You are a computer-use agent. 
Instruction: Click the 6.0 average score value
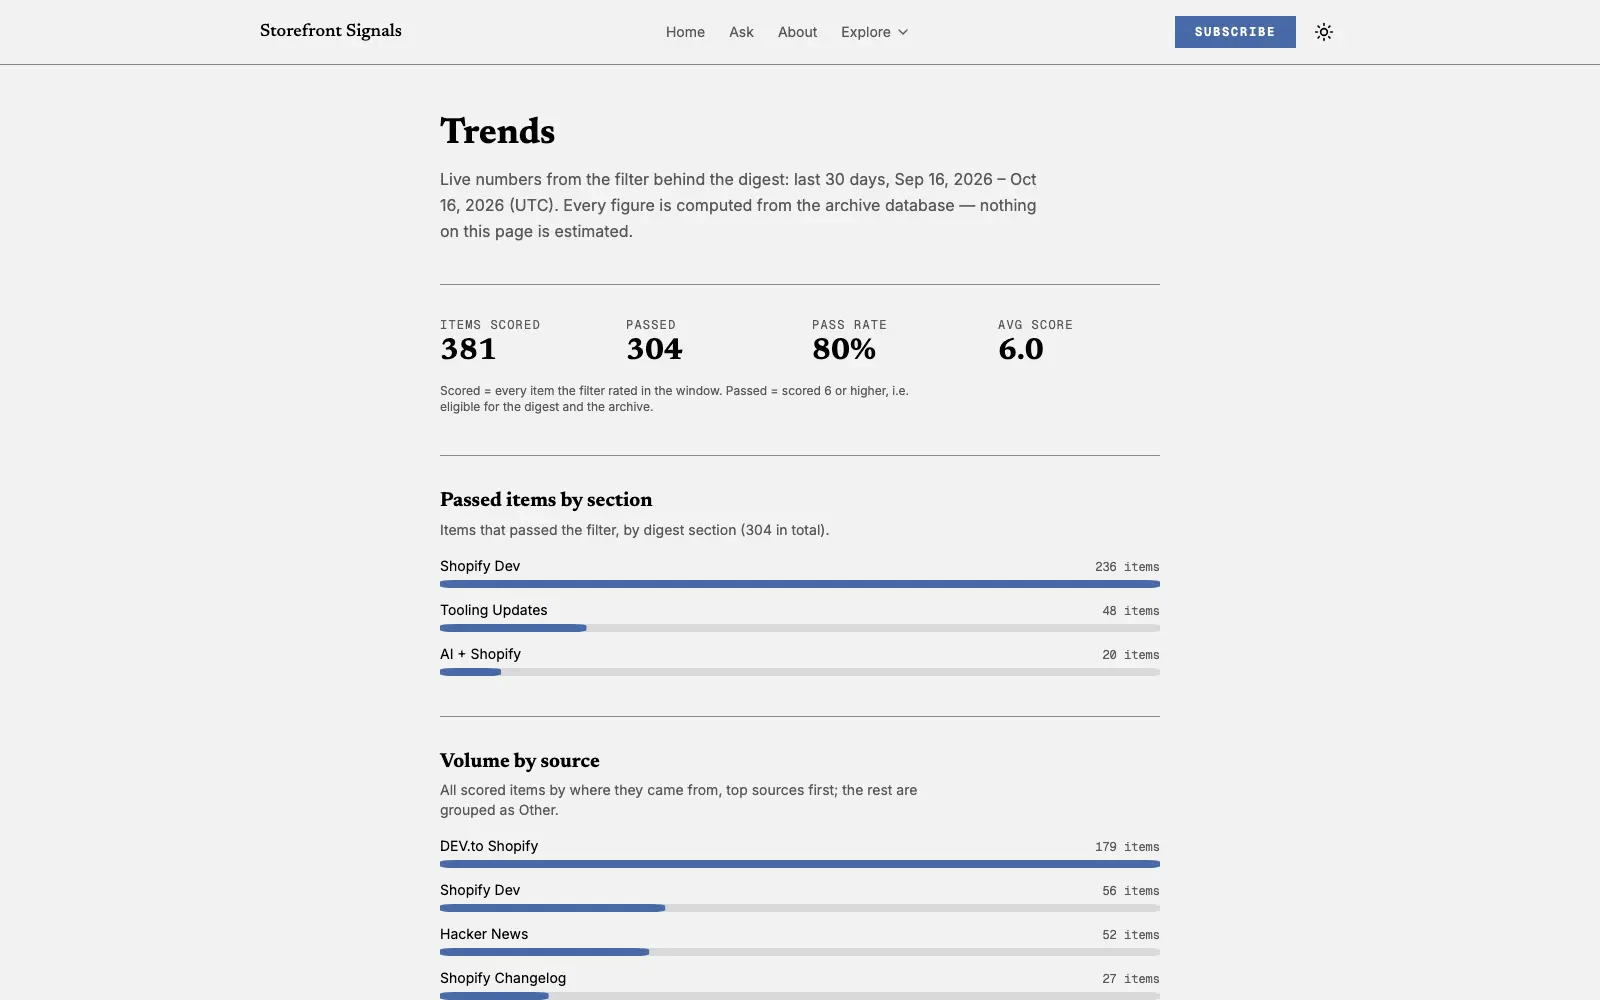coord(1021,349)
